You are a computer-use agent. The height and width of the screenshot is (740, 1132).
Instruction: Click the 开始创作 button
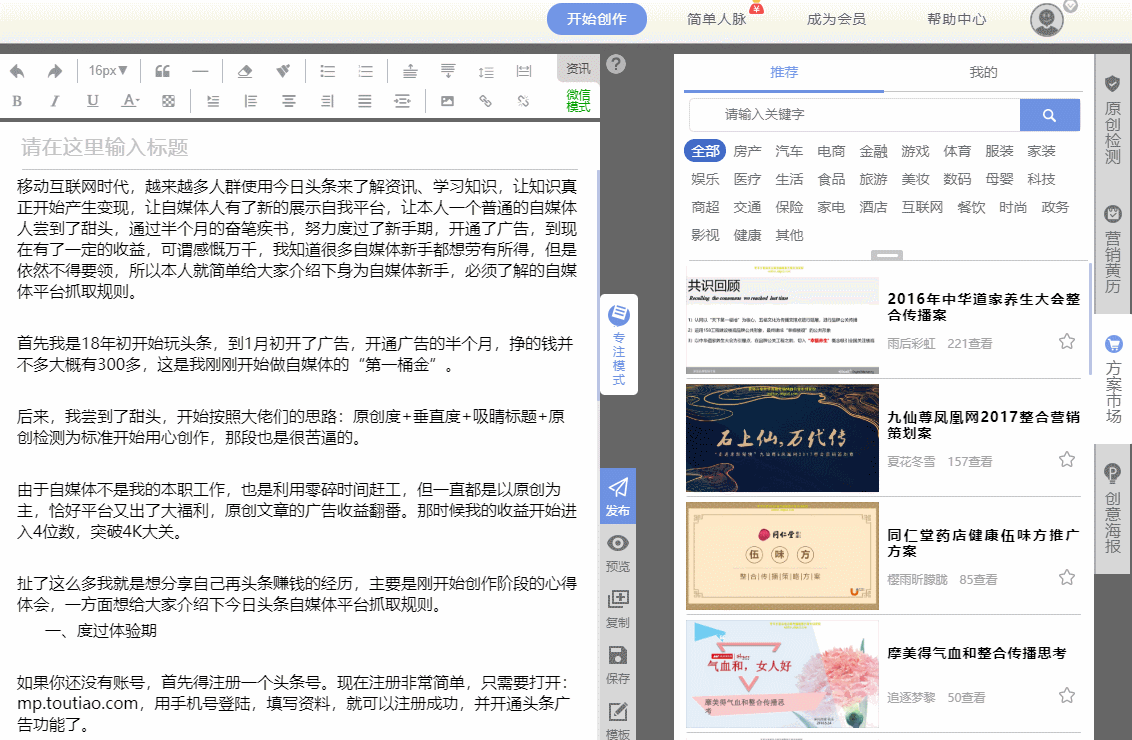[596, 19]
